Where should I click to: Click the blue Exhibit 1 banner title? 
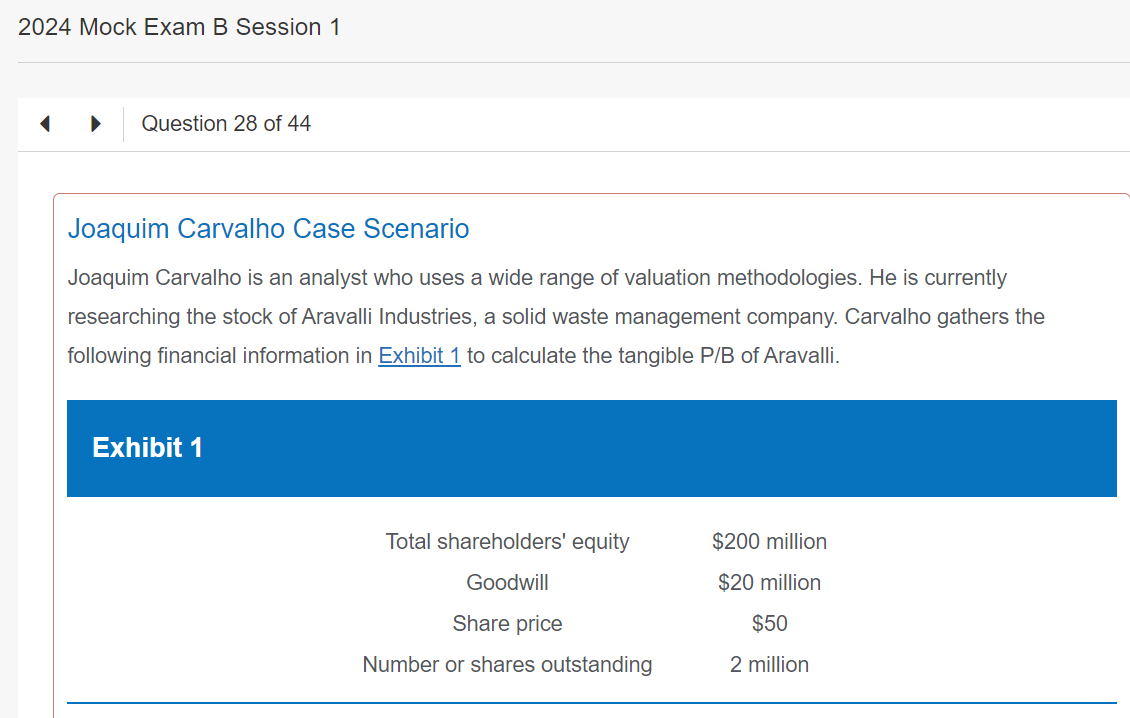click(147, 448)
